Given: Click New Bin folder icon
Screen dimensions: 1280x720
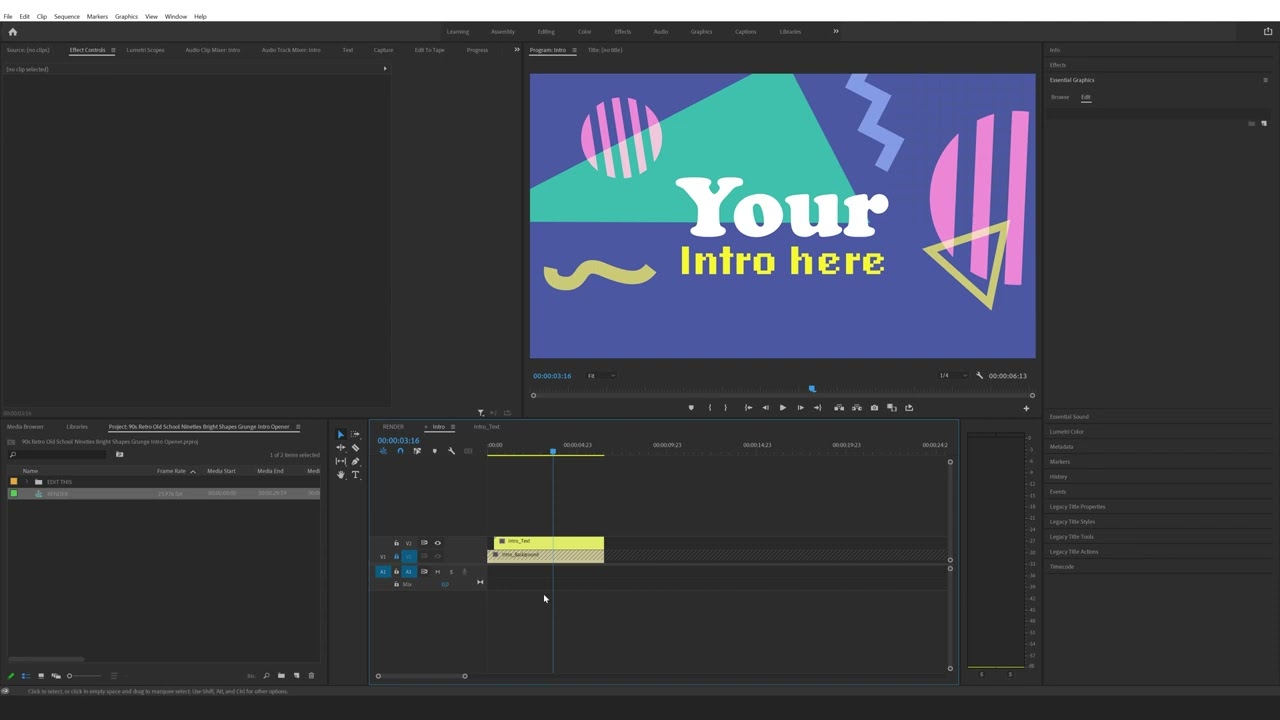Looking at the screenshot, I should tap(281, 676).
